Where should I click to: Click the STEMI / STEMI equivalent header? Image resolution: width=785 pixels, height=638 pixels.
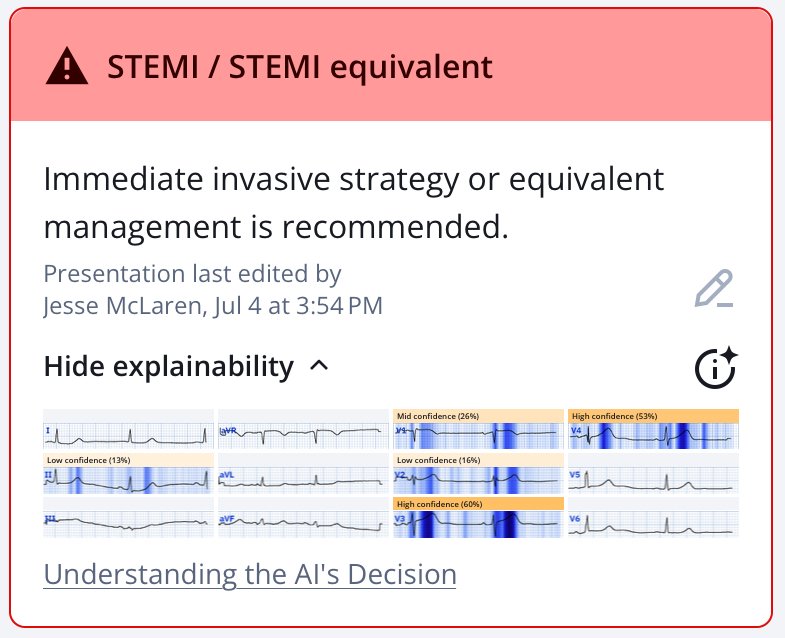coord(300,67)
